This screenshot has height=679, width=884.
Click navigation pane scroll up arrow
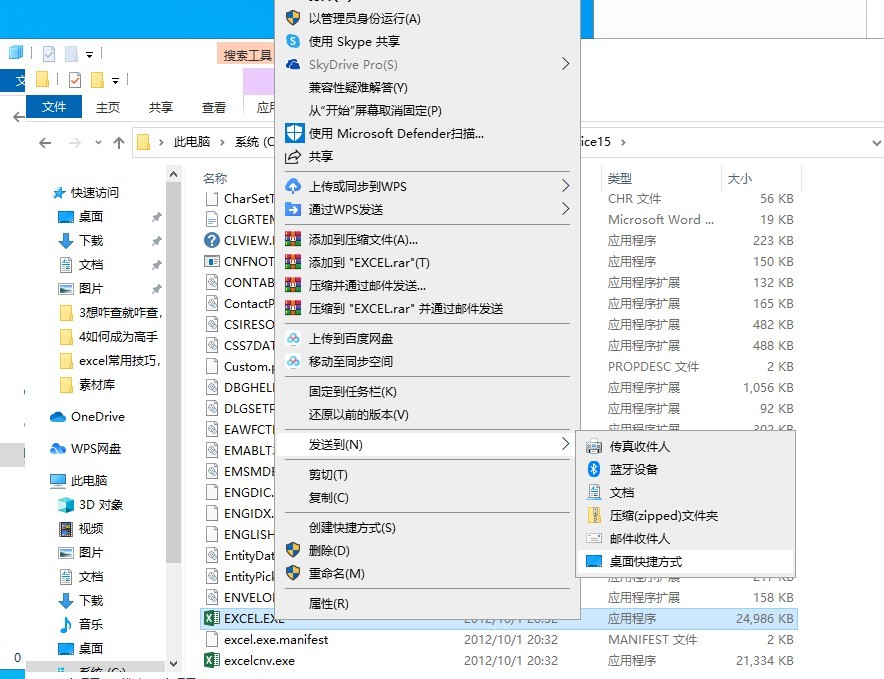coord(174,174)
